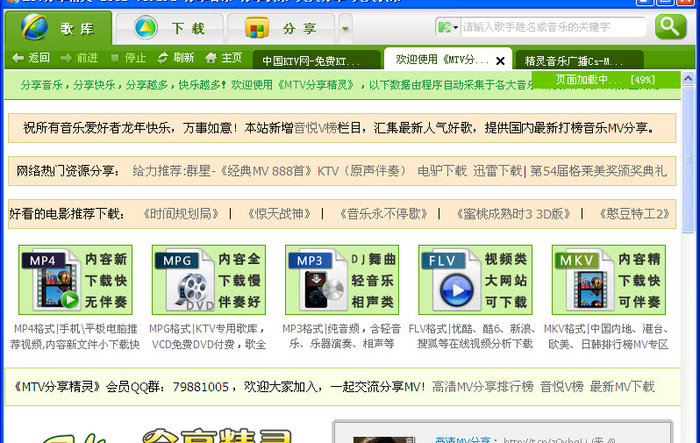700x443 pixels.
Task: Click the FLV video site category icon
Action: [x=475, y=280]
